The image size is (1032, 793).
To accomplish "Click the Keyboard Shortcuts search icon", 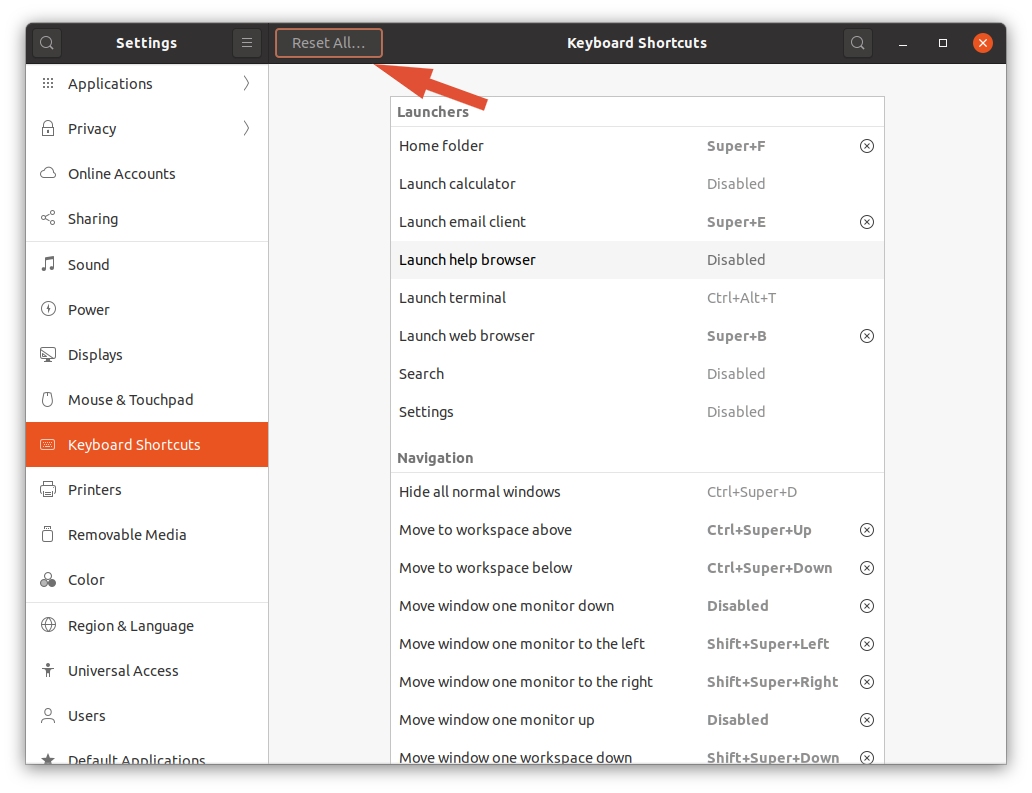I will coord(858,43).
